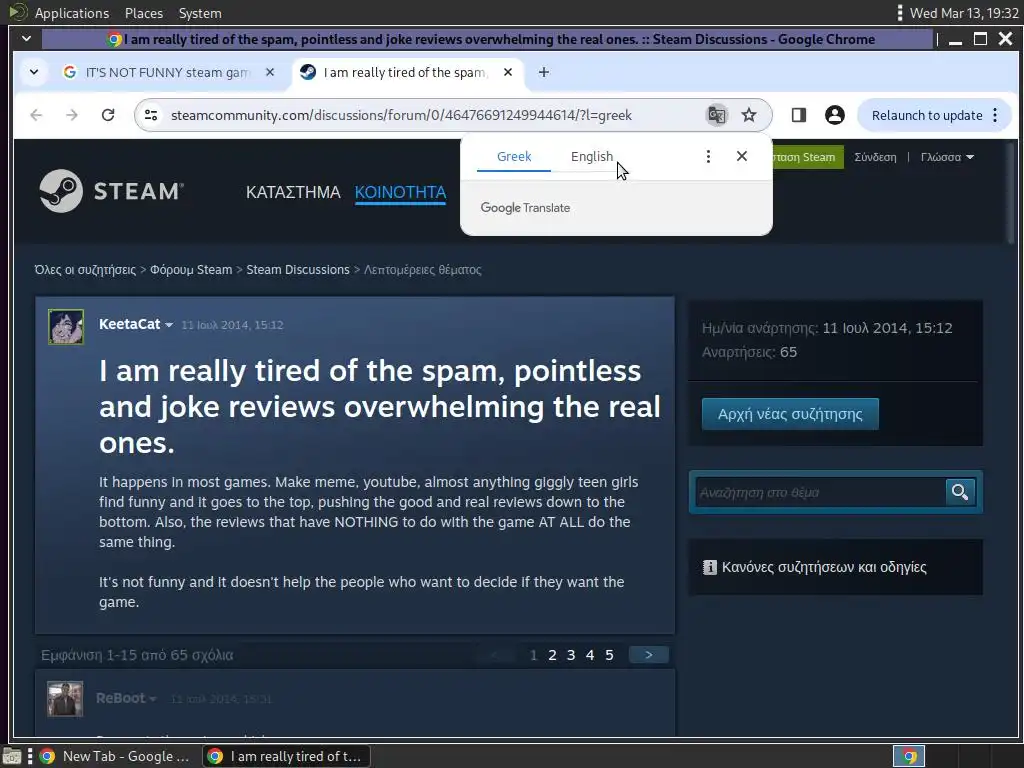Click the search magnifier in topic search
Screen dimensions: 1024x768
959,492
